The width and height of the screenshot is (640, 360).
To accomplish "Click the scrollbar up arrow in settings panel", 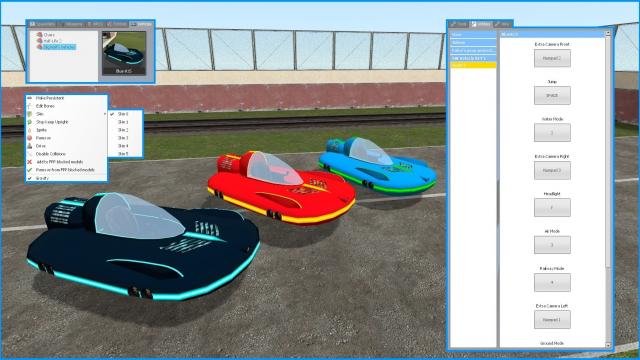I will point(608,33).
